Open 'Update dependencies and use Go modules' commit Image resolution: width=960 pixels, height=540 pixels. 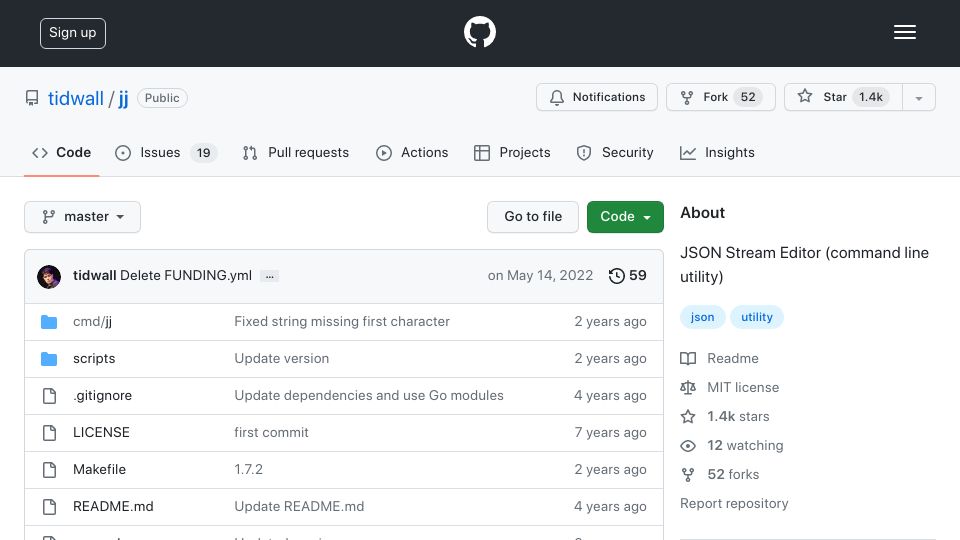[x=369, y=396]
